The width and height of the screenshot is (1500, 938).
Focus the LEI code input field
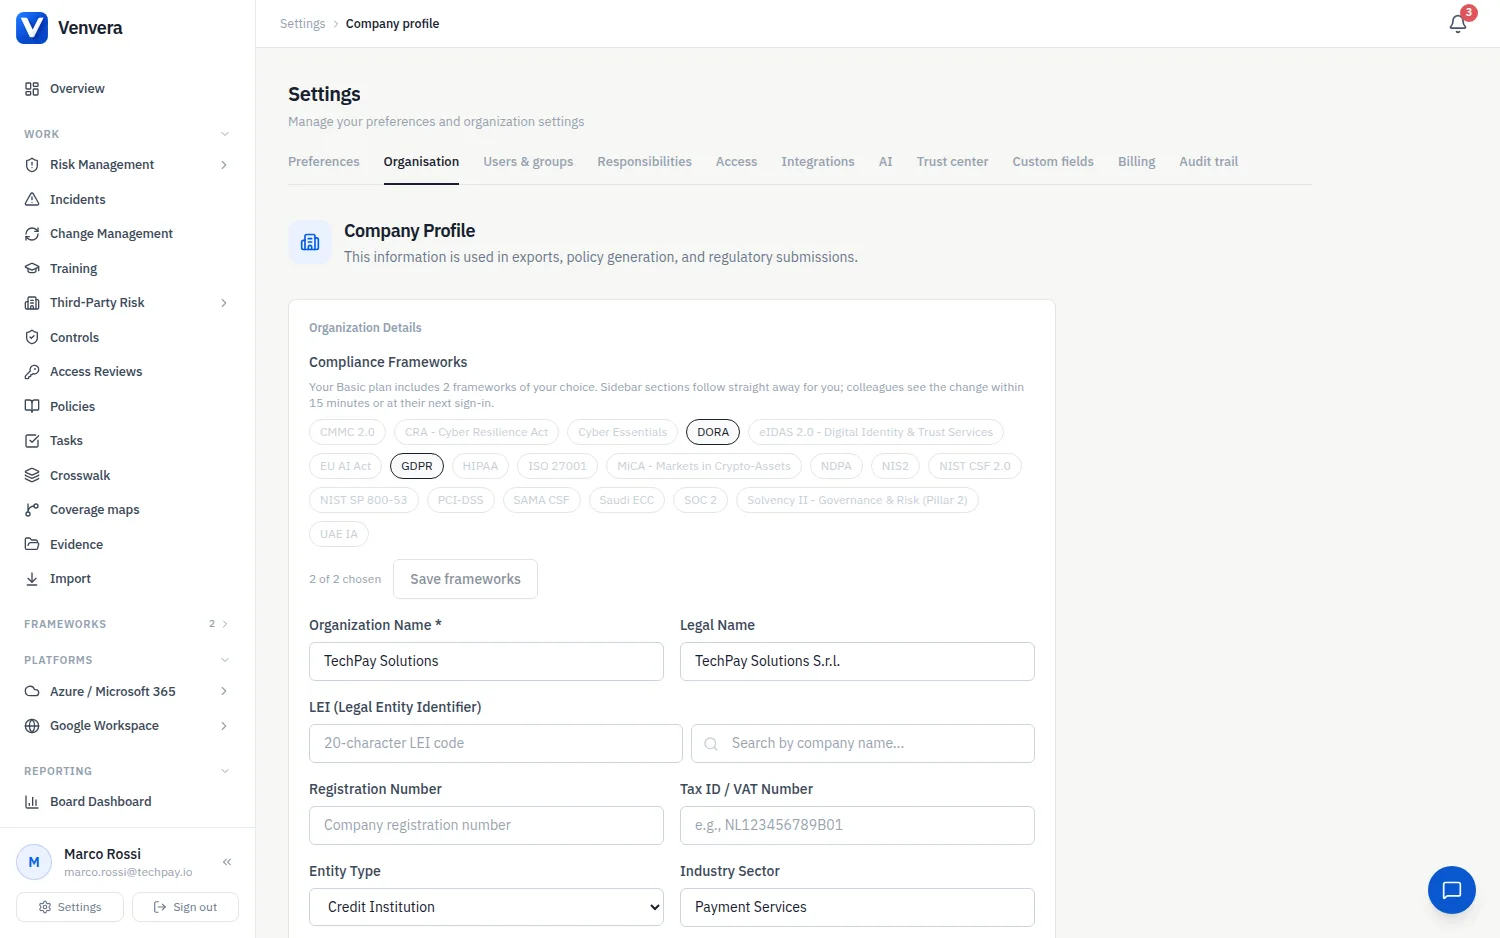(496, 743)
